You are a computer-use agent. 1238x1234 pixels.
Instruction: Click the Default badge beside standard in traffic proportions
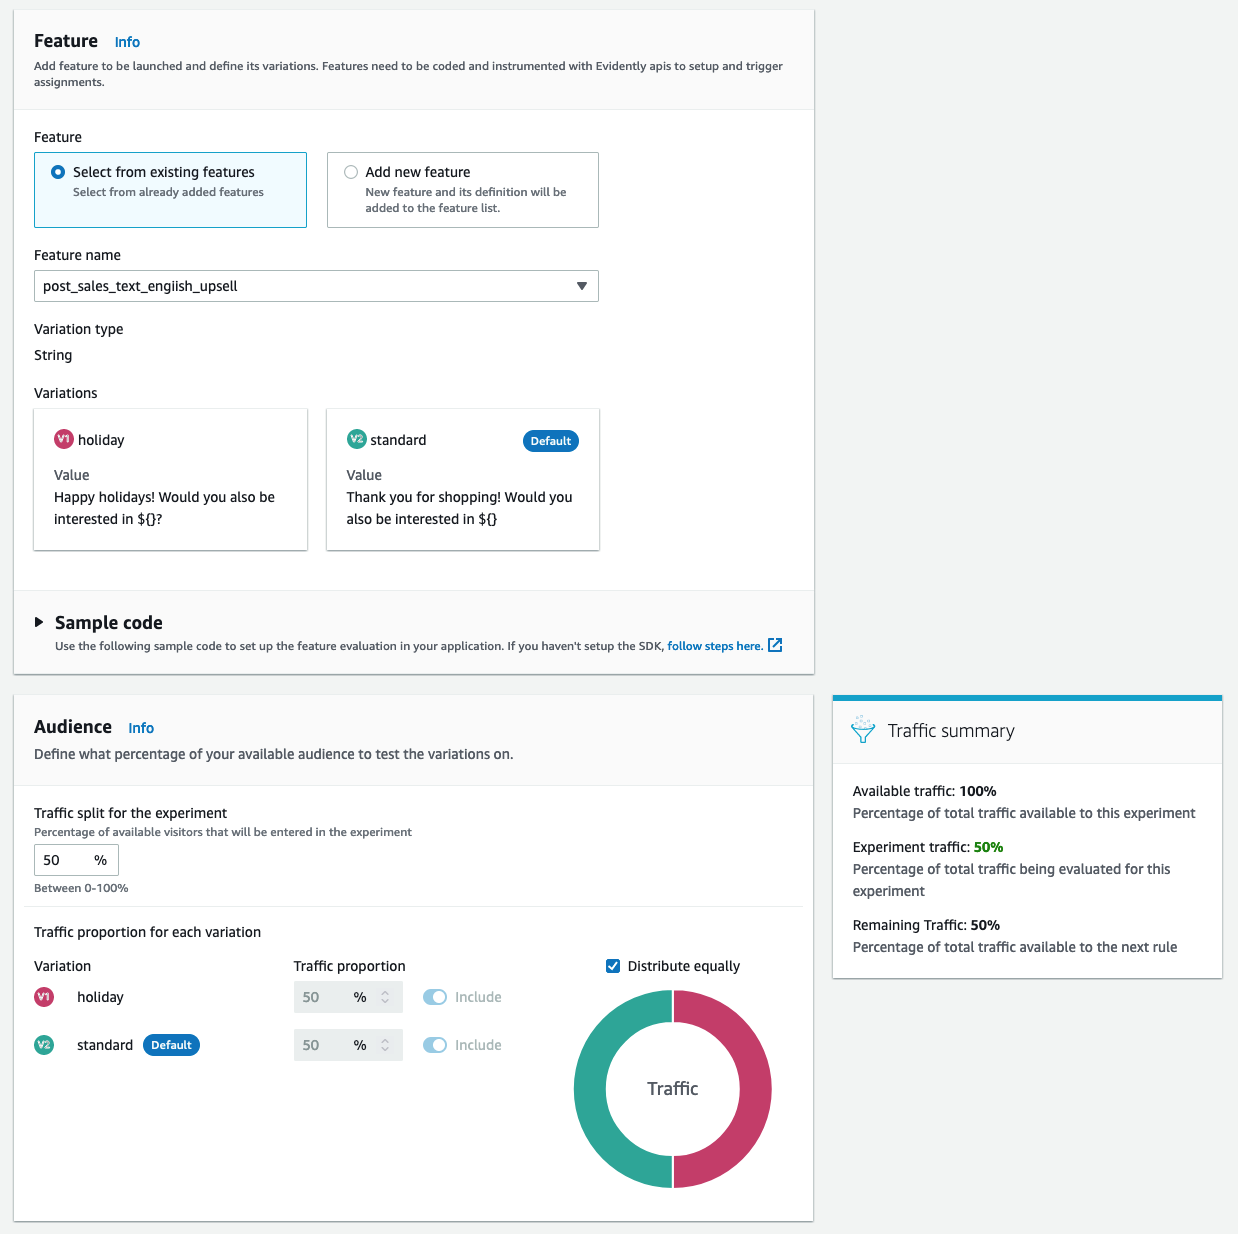[171, 1045]
